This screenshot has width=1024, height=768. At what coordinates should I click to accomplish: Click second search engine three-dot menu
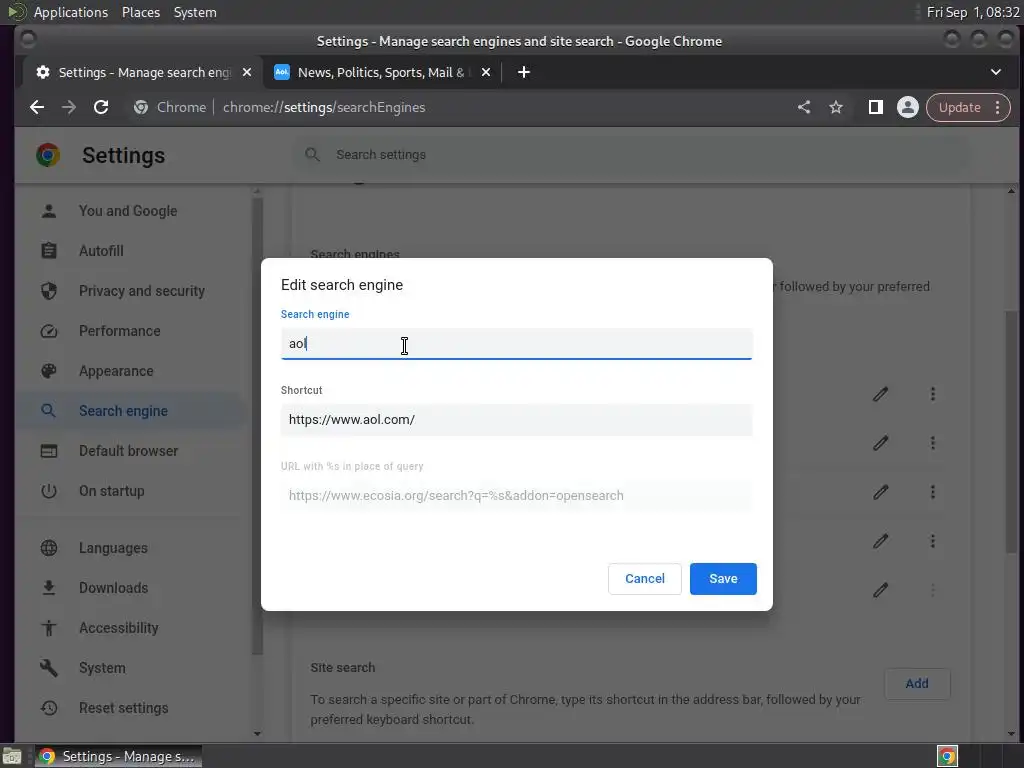pos(933,443)
